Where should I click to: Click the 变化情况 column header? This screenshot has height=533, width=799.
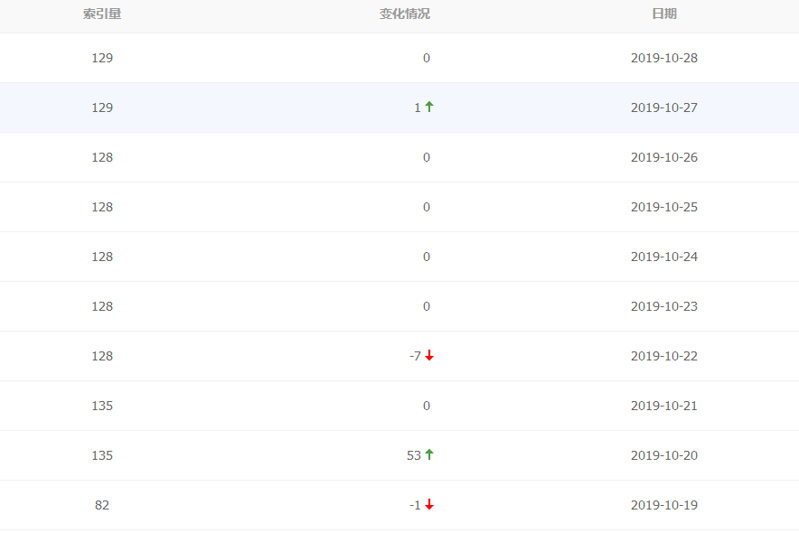coord(405,14)
